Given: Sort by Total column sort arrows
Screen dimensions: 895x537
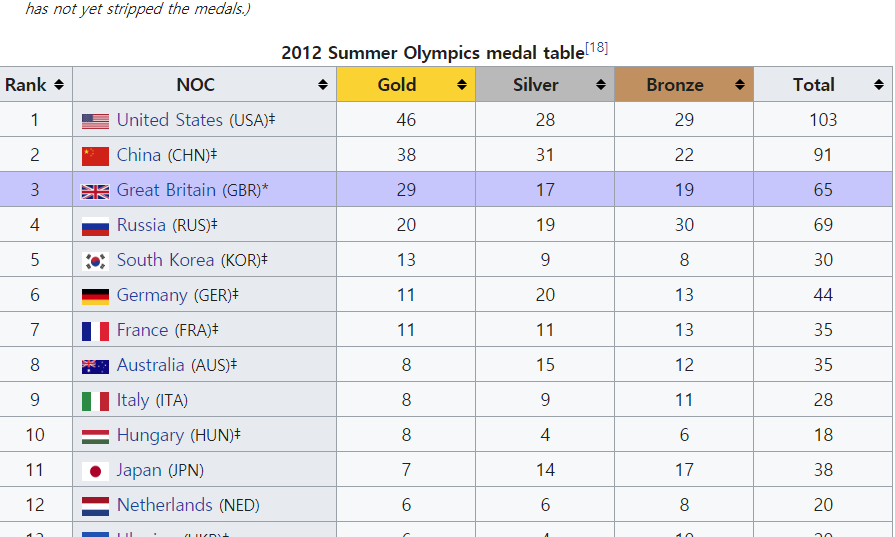Looking at the screenshot, I should pos(879,85).
